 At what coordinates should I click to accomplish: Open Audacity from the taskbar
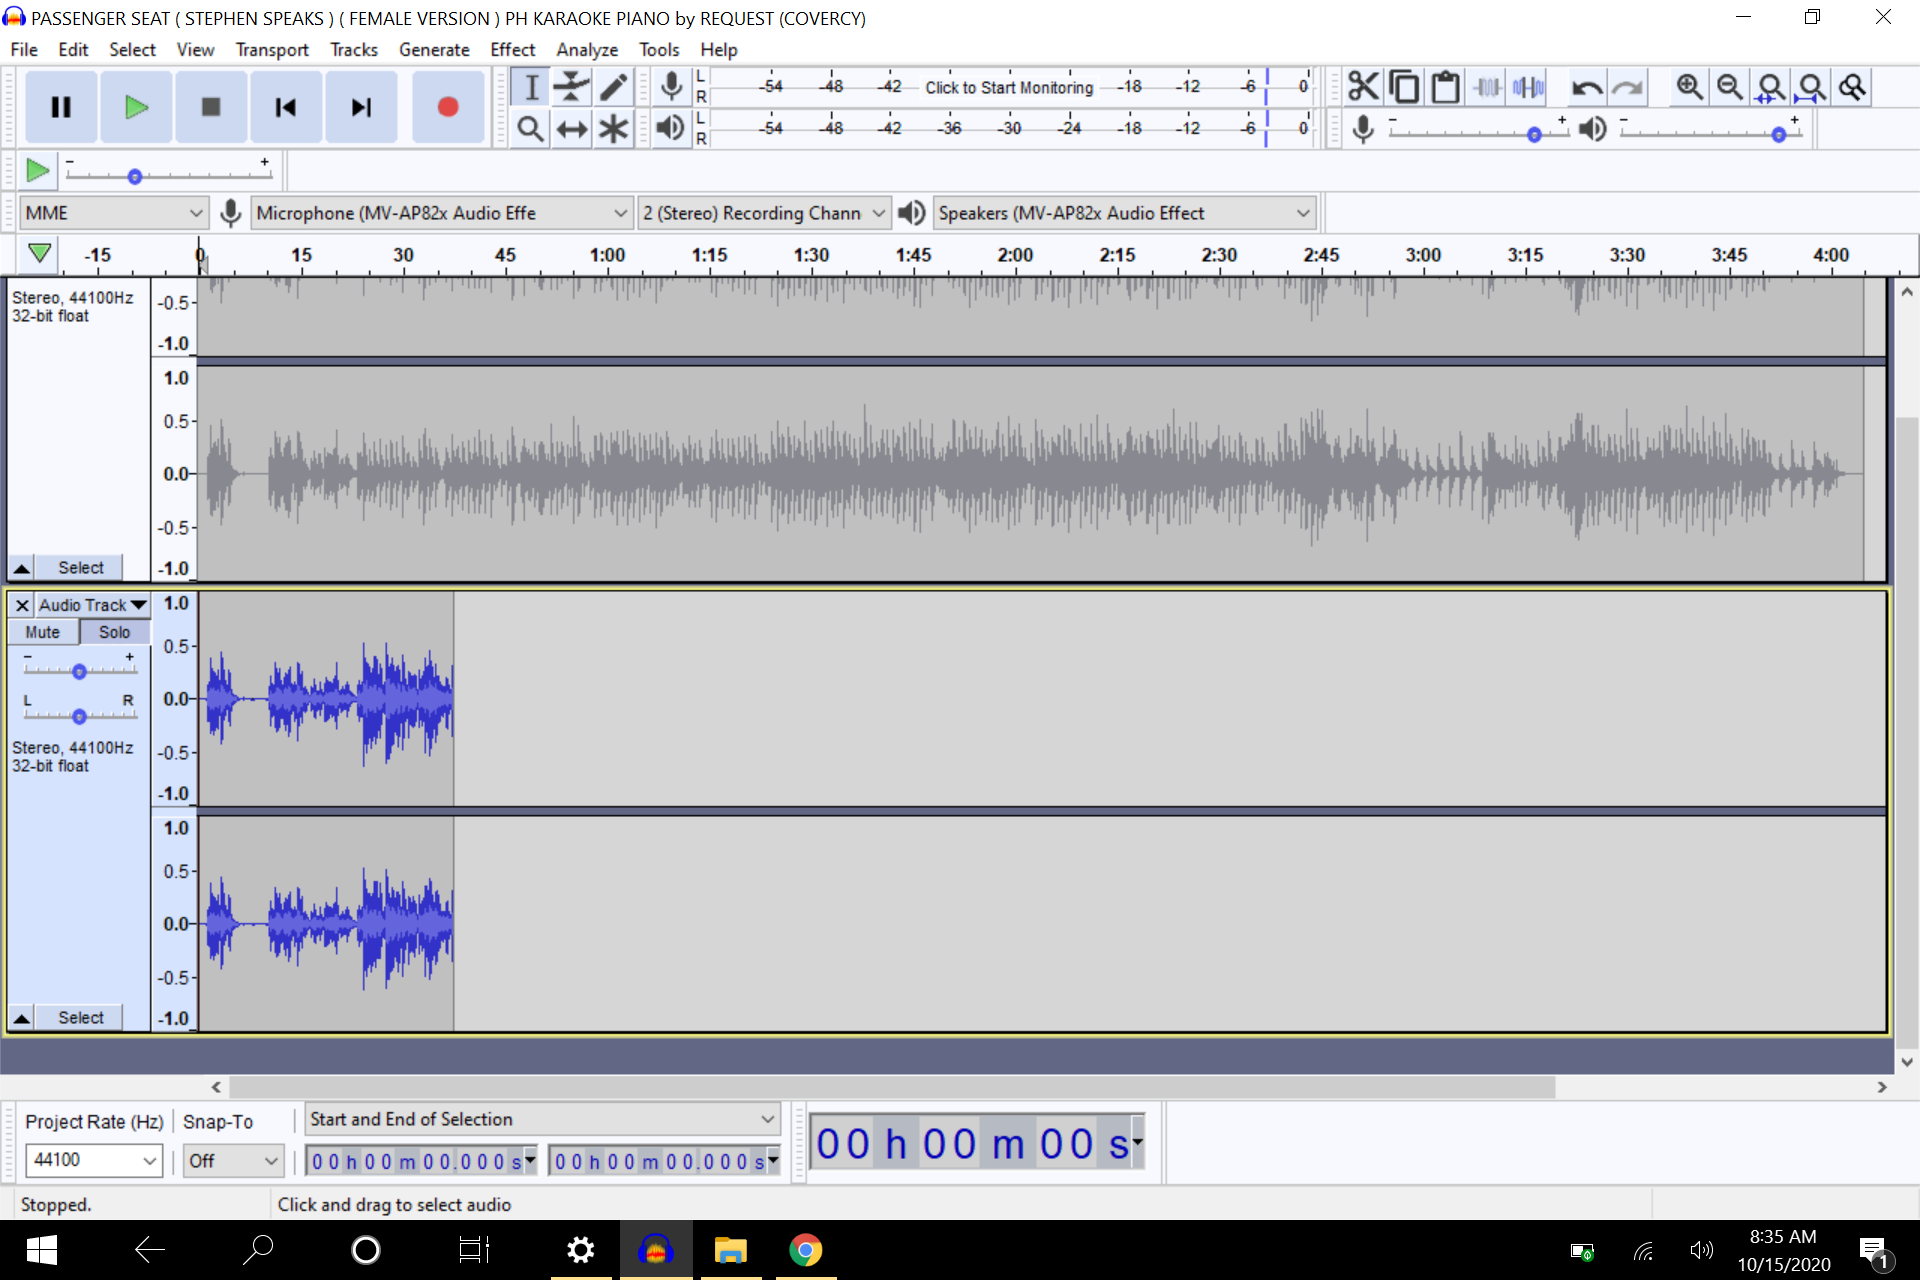click(x=656, y=1250)
